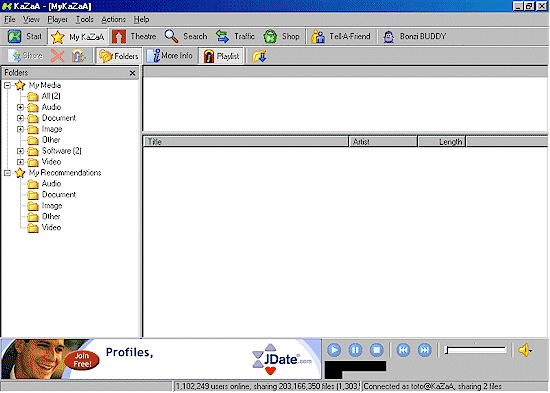
Task: Open the Search view
Action: point(186,36)
